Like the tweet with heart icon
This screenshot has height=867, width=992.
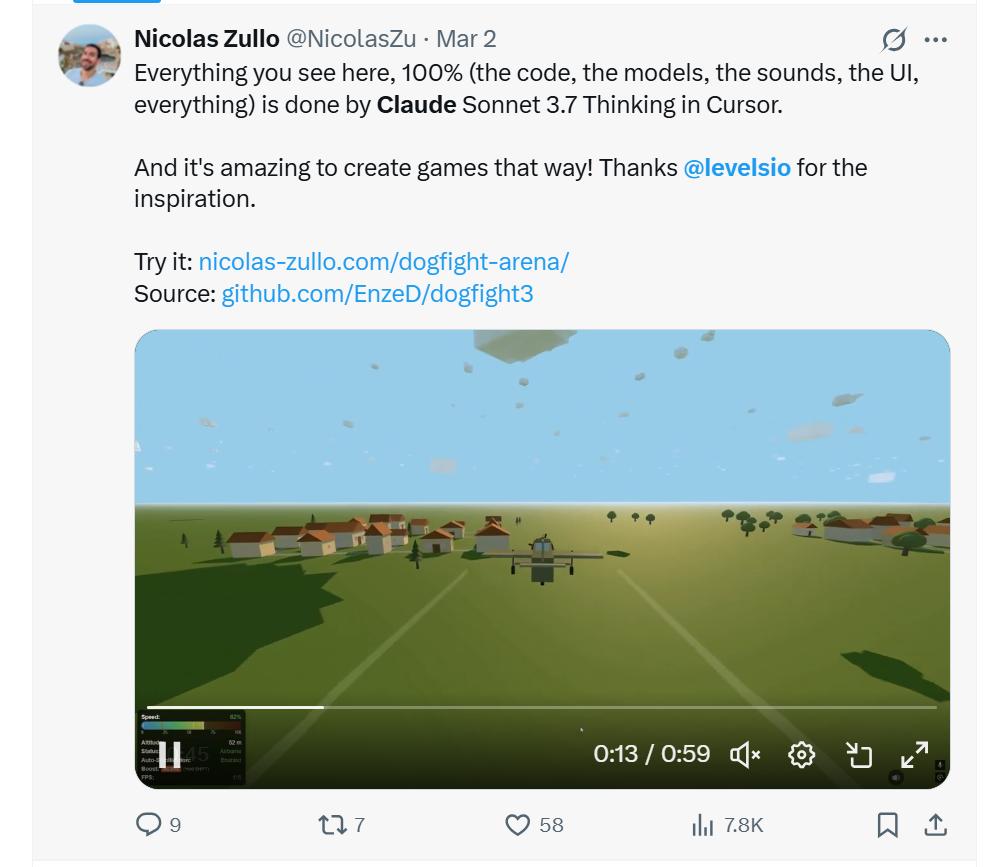pos(518,825)
